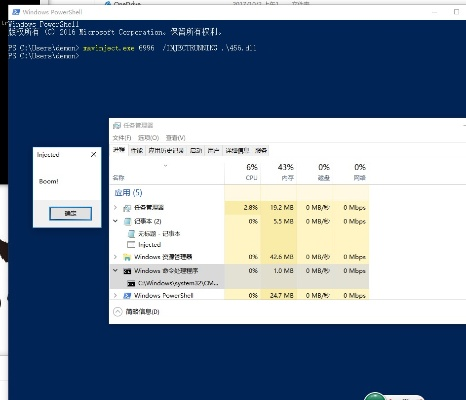Click the Notepad icon beside 记事本 (2)
Image resolution: width=466 pixels, height=400 pixels.
coord(127,221)
